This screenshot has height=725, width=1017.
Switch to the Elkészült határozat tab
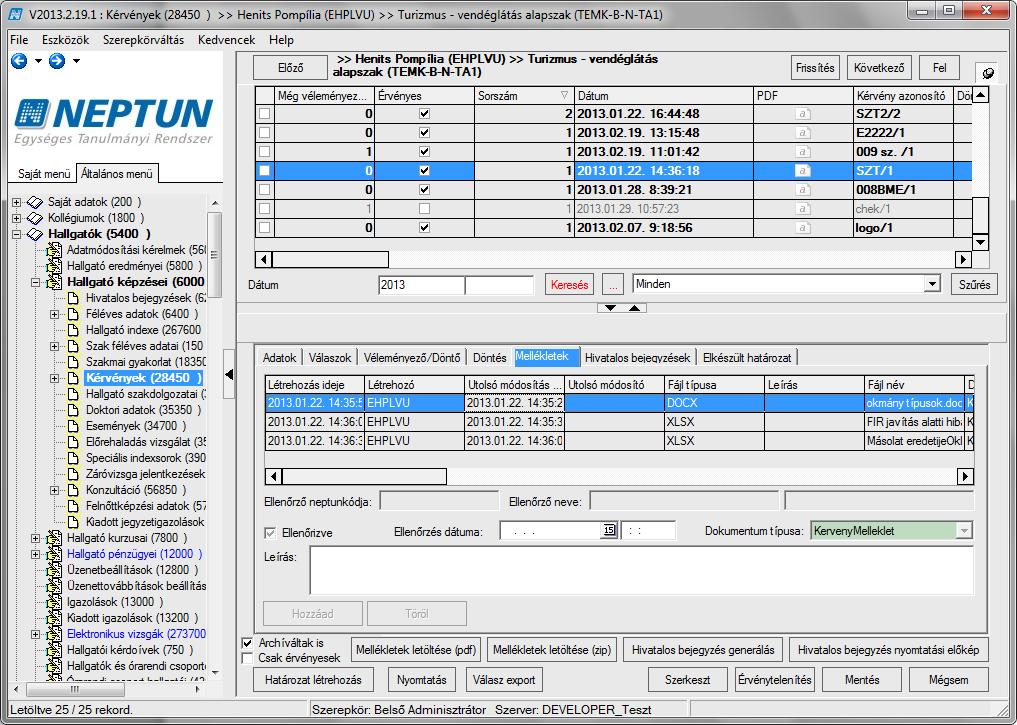(747, 357)
